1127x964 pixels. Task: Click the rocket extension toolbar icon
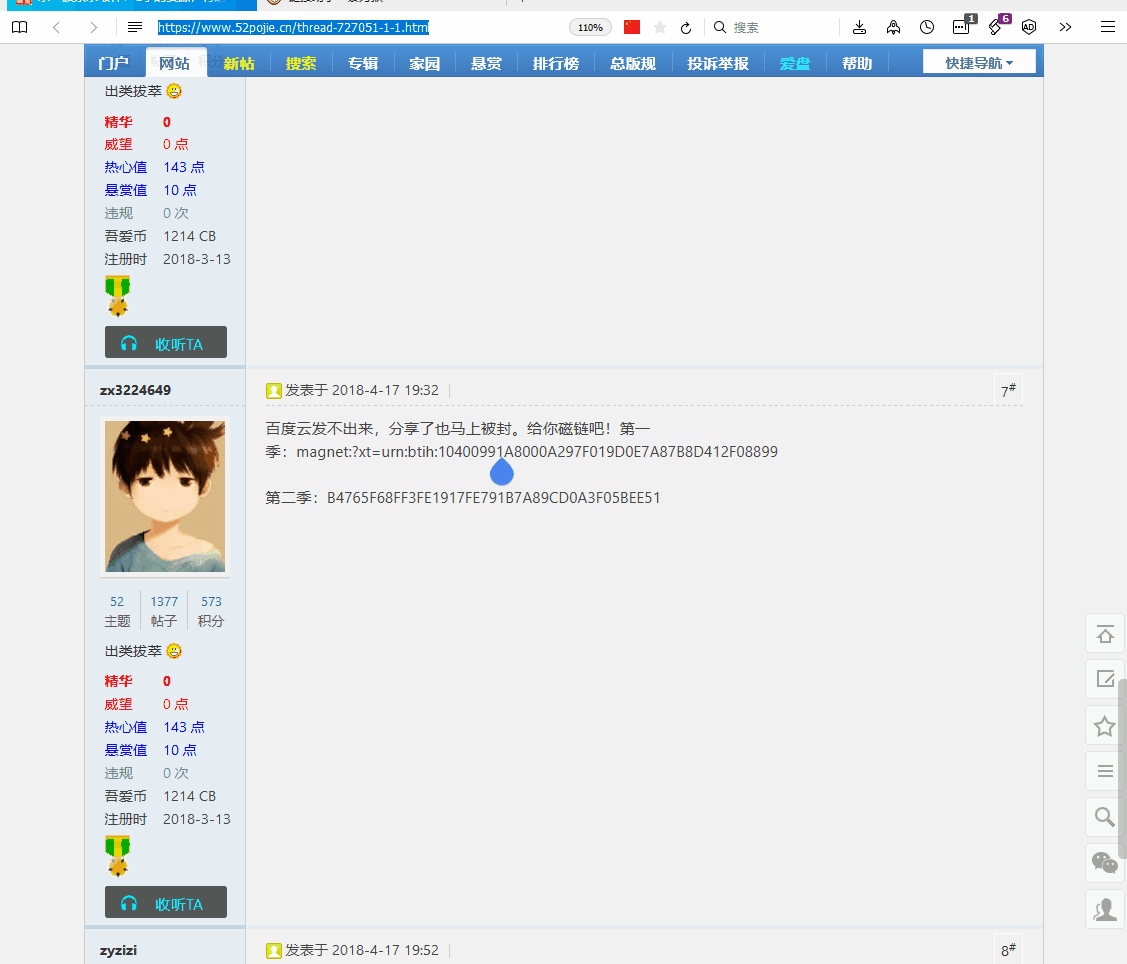[x=894, y=27]
